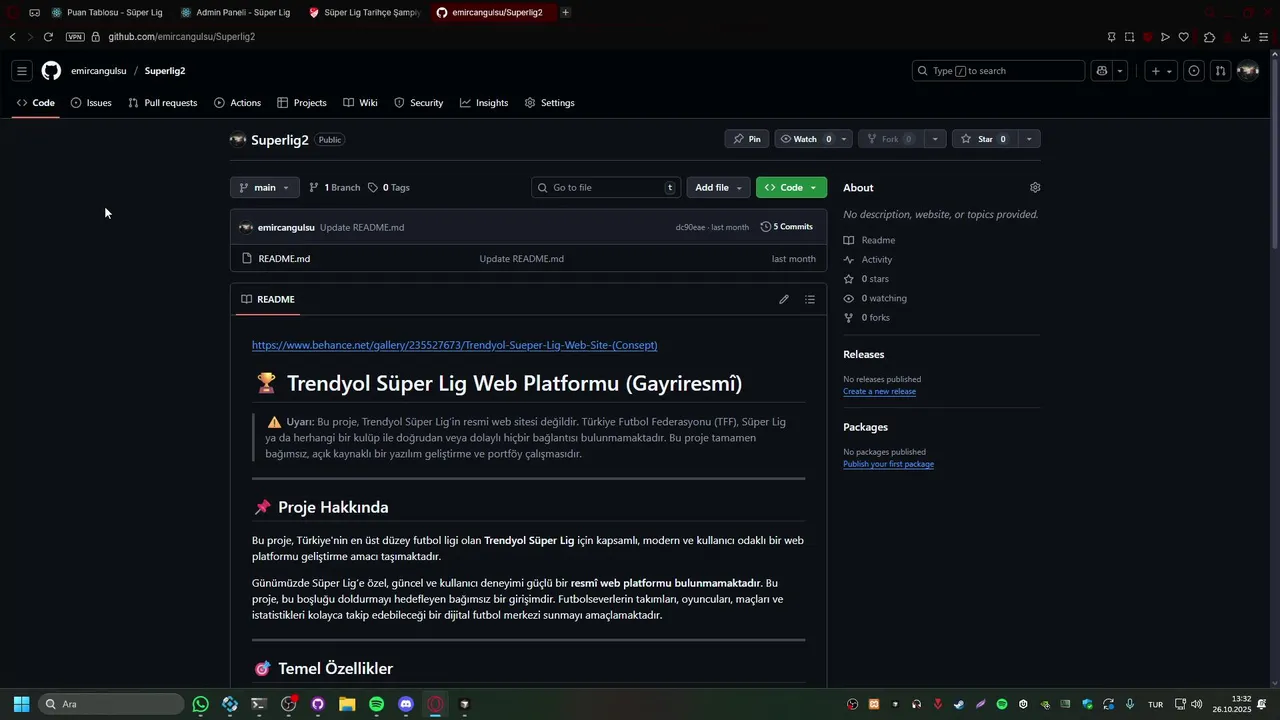The width and height of the screenshot is (1280, 720).
Task: Open the Copilot dropdown caret in header
Action: [1120, 71]
